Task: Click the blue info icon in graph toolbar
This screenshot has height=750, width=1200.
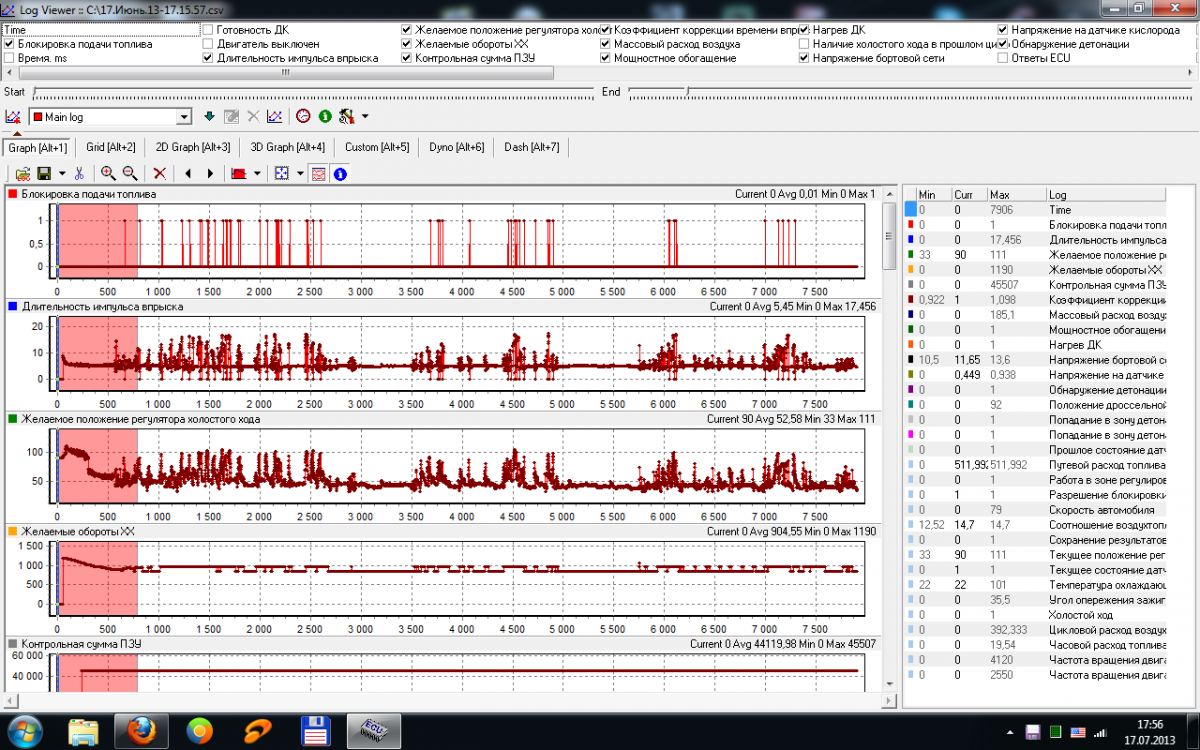Action: click(x=340, y=173)
